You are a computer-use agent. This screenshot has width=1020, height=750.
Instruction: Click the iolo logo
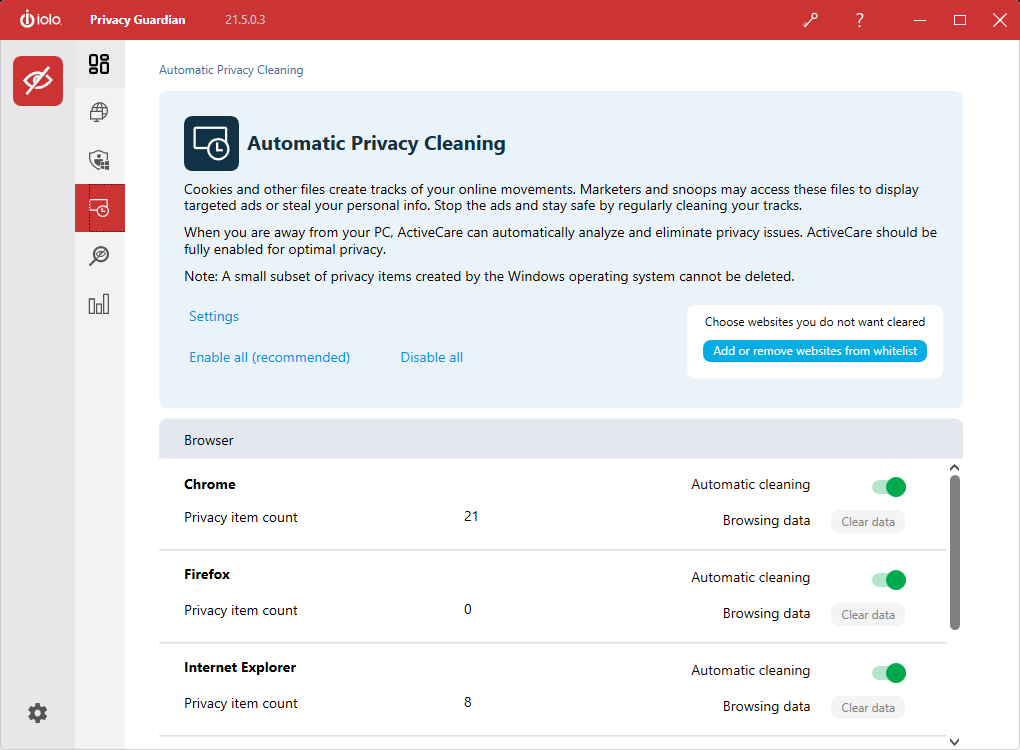pyautogui.click(x=40, y=20)
